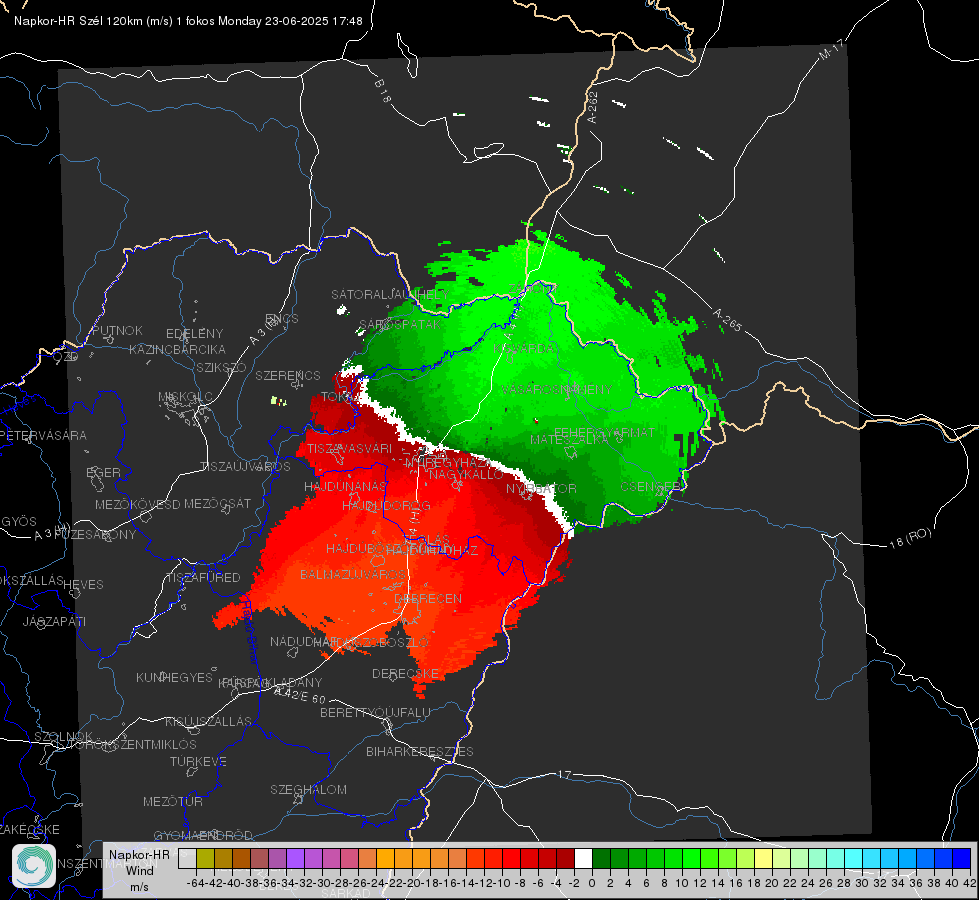
Task: Click the BERETTYÓÚJFALU label
Action: pyautogui.click(x=375, y=713)
